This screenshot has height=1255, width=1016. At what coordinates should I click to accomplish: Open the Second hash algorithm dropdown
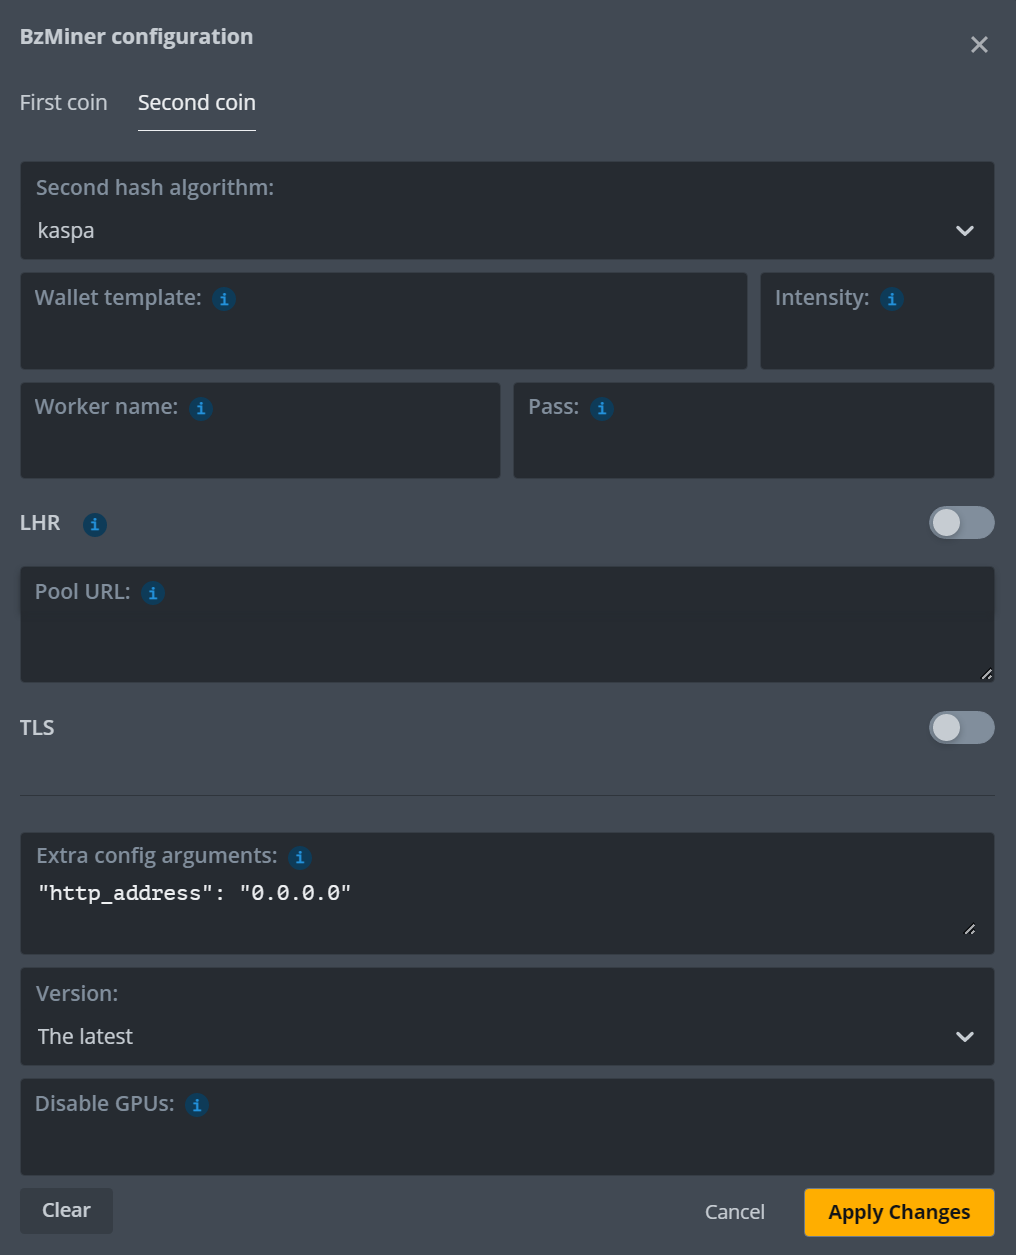tap(507, 231)
